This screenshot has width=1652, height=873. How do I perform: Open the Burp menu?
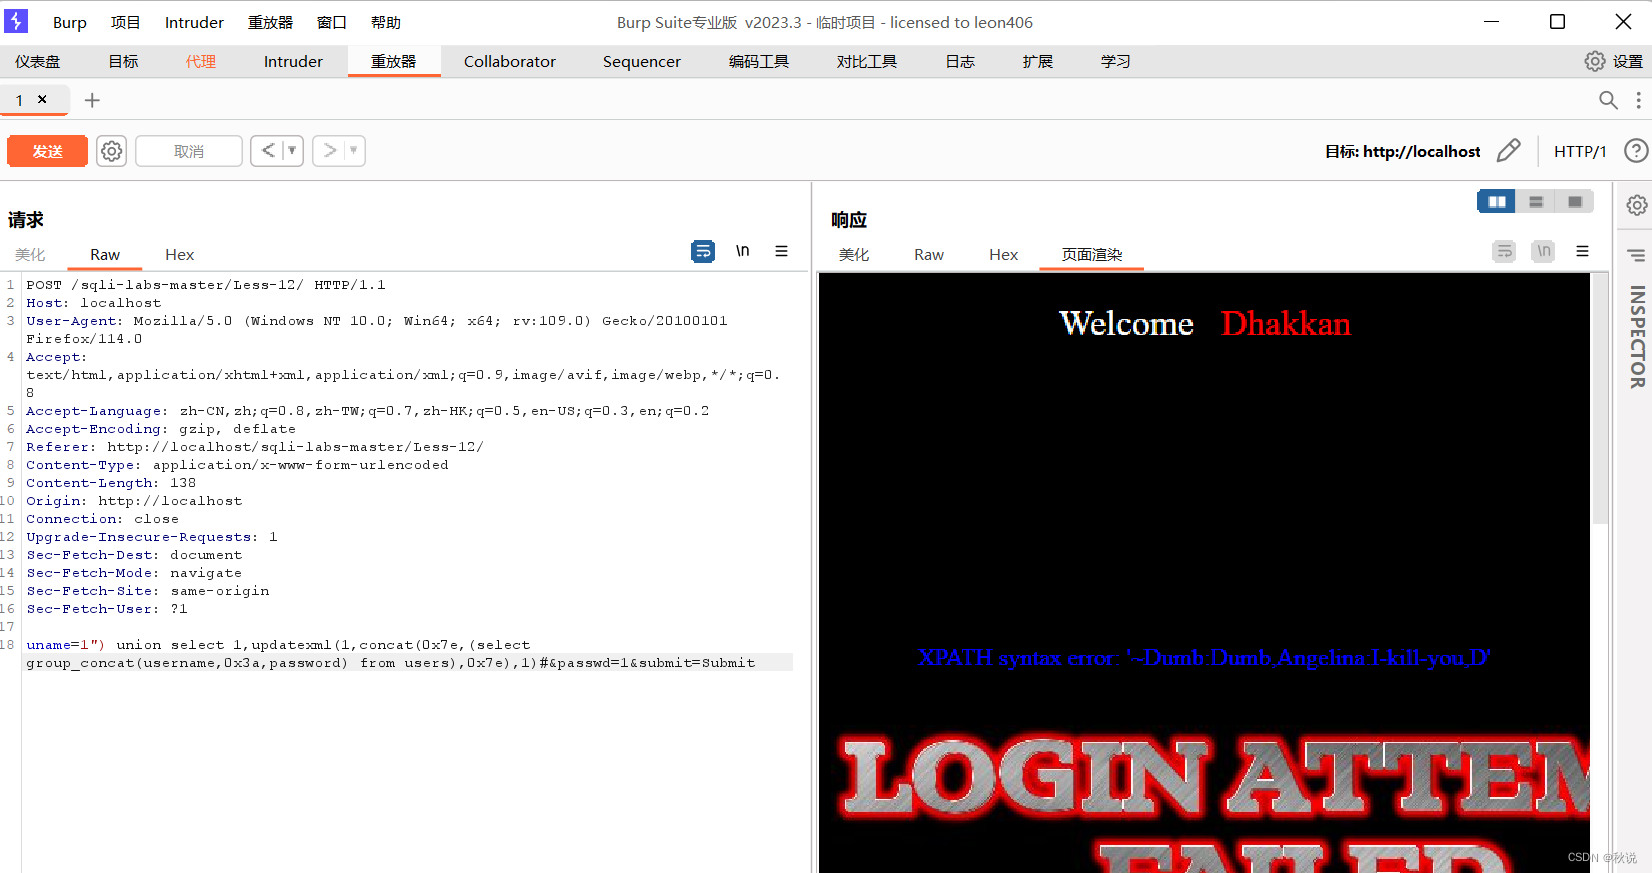(70, 22)
